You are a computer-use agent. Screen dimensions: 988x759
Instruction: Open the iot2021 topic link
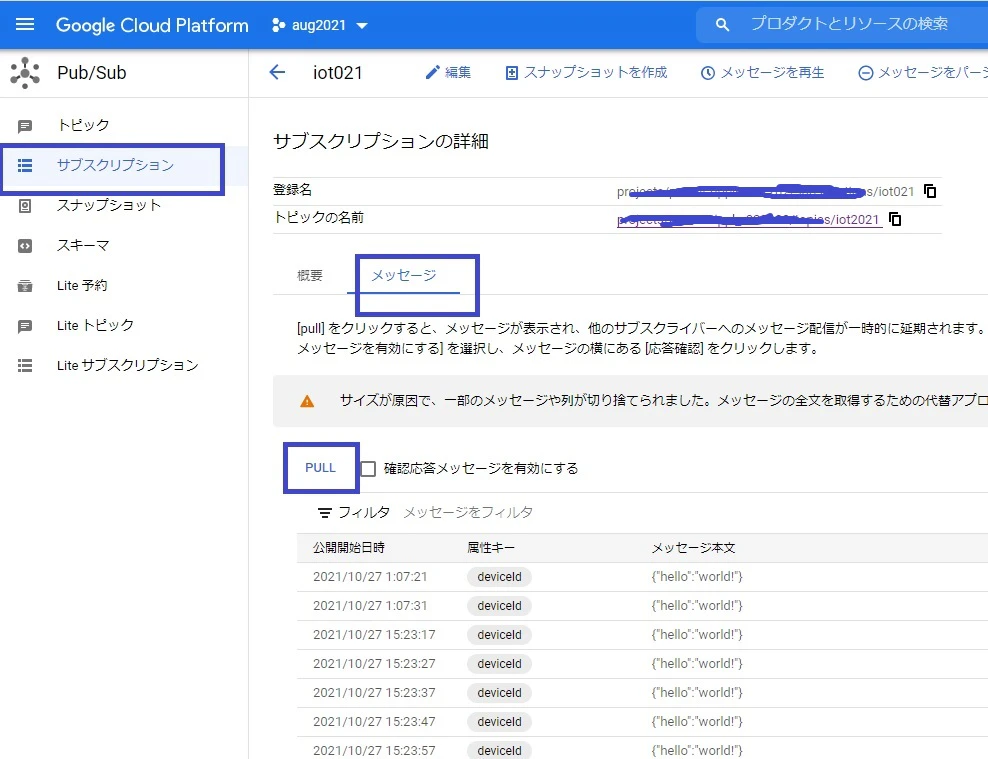(x=749, y=219)
